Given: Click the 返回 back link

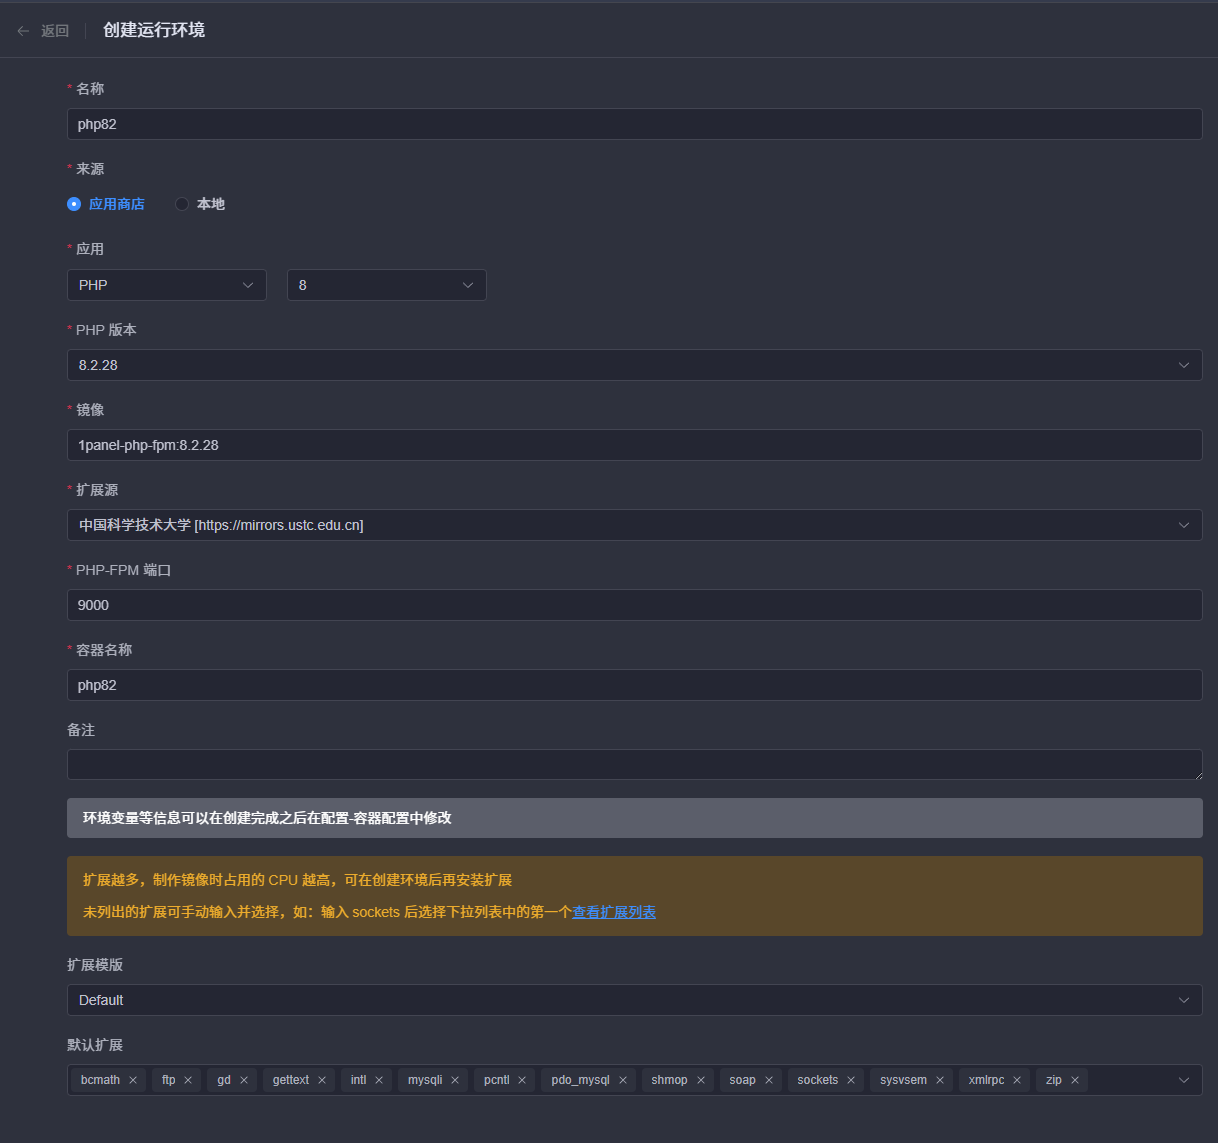Looking at the screenshot, I should pos(54,31).
